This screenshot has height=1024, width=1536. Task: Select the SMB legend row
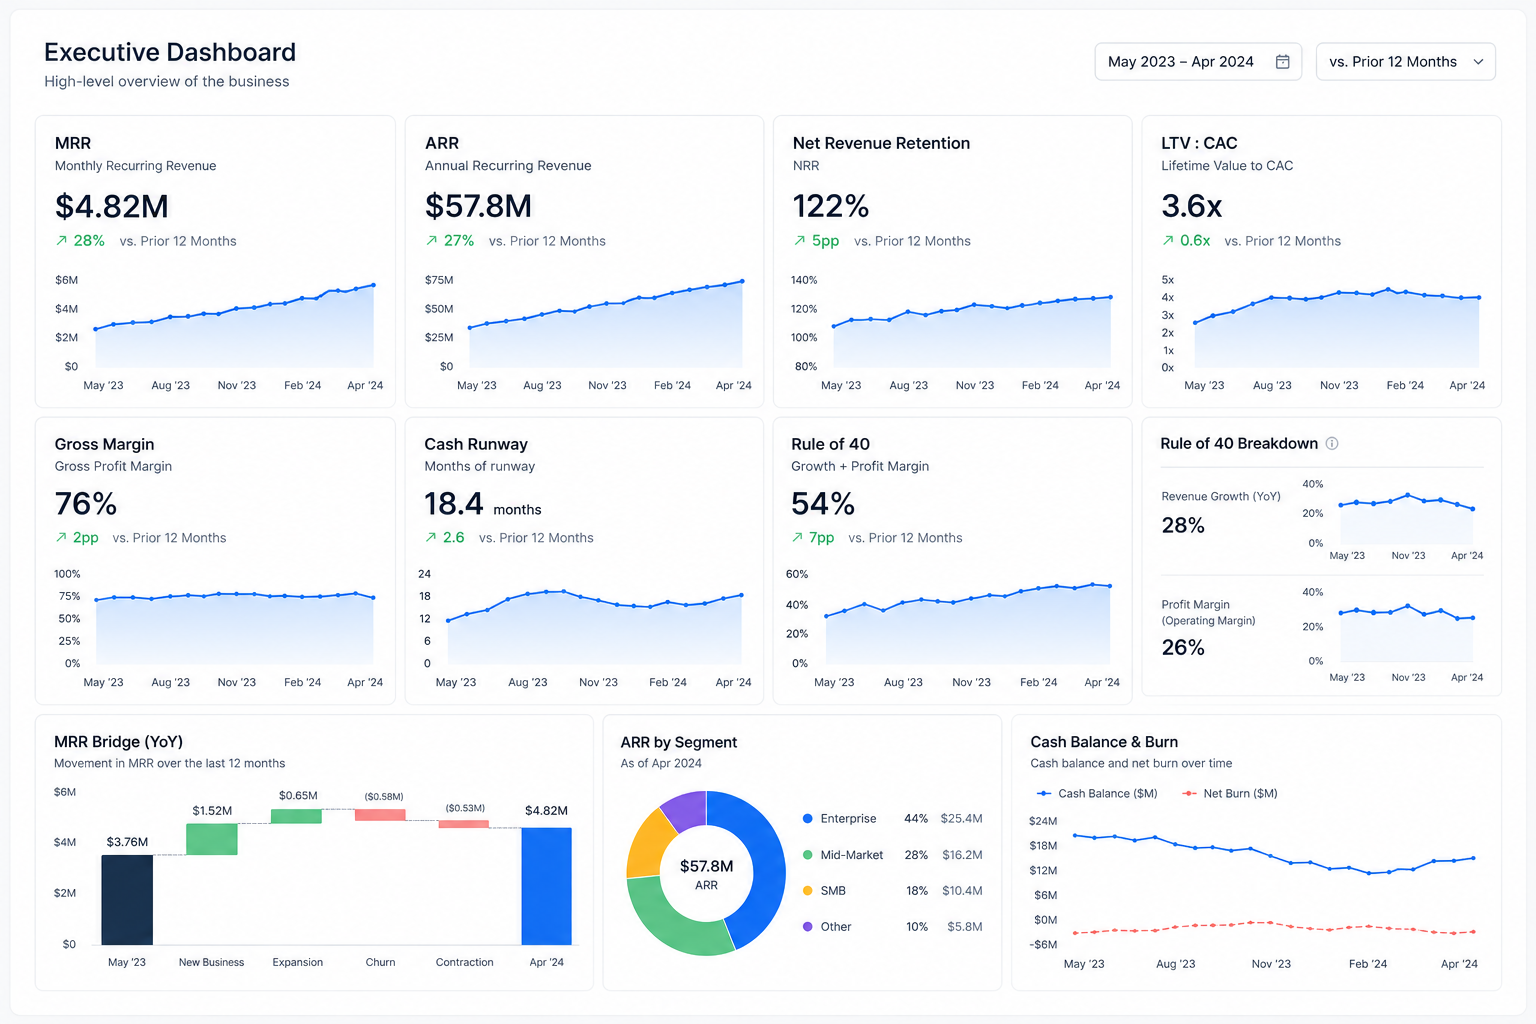point(892,891)
